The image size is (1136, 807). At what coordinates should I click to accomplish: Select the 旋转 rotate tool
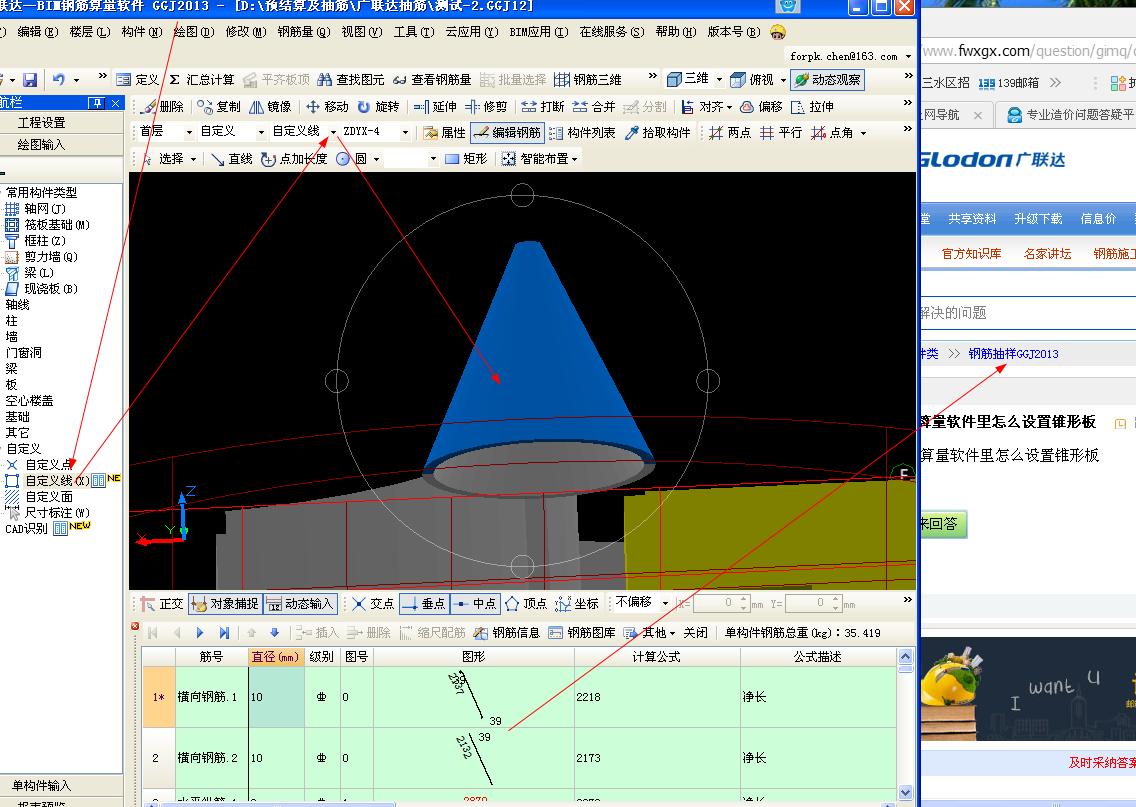(378, 106)
